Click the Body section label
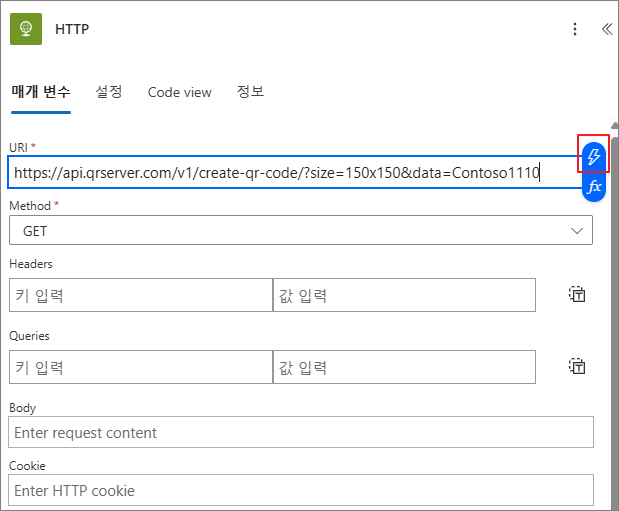This screenshot has width=619, height=511. 23,408
